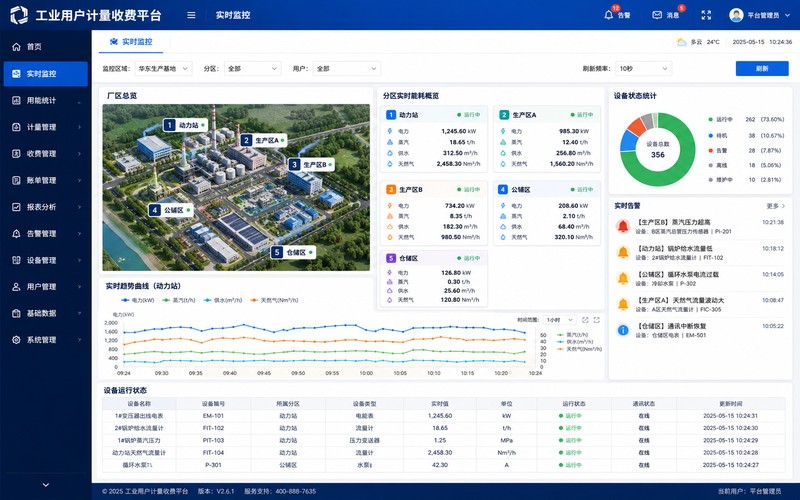Click the platform logo icon
The image size is (800, 500).
click(x=19, y=15)
